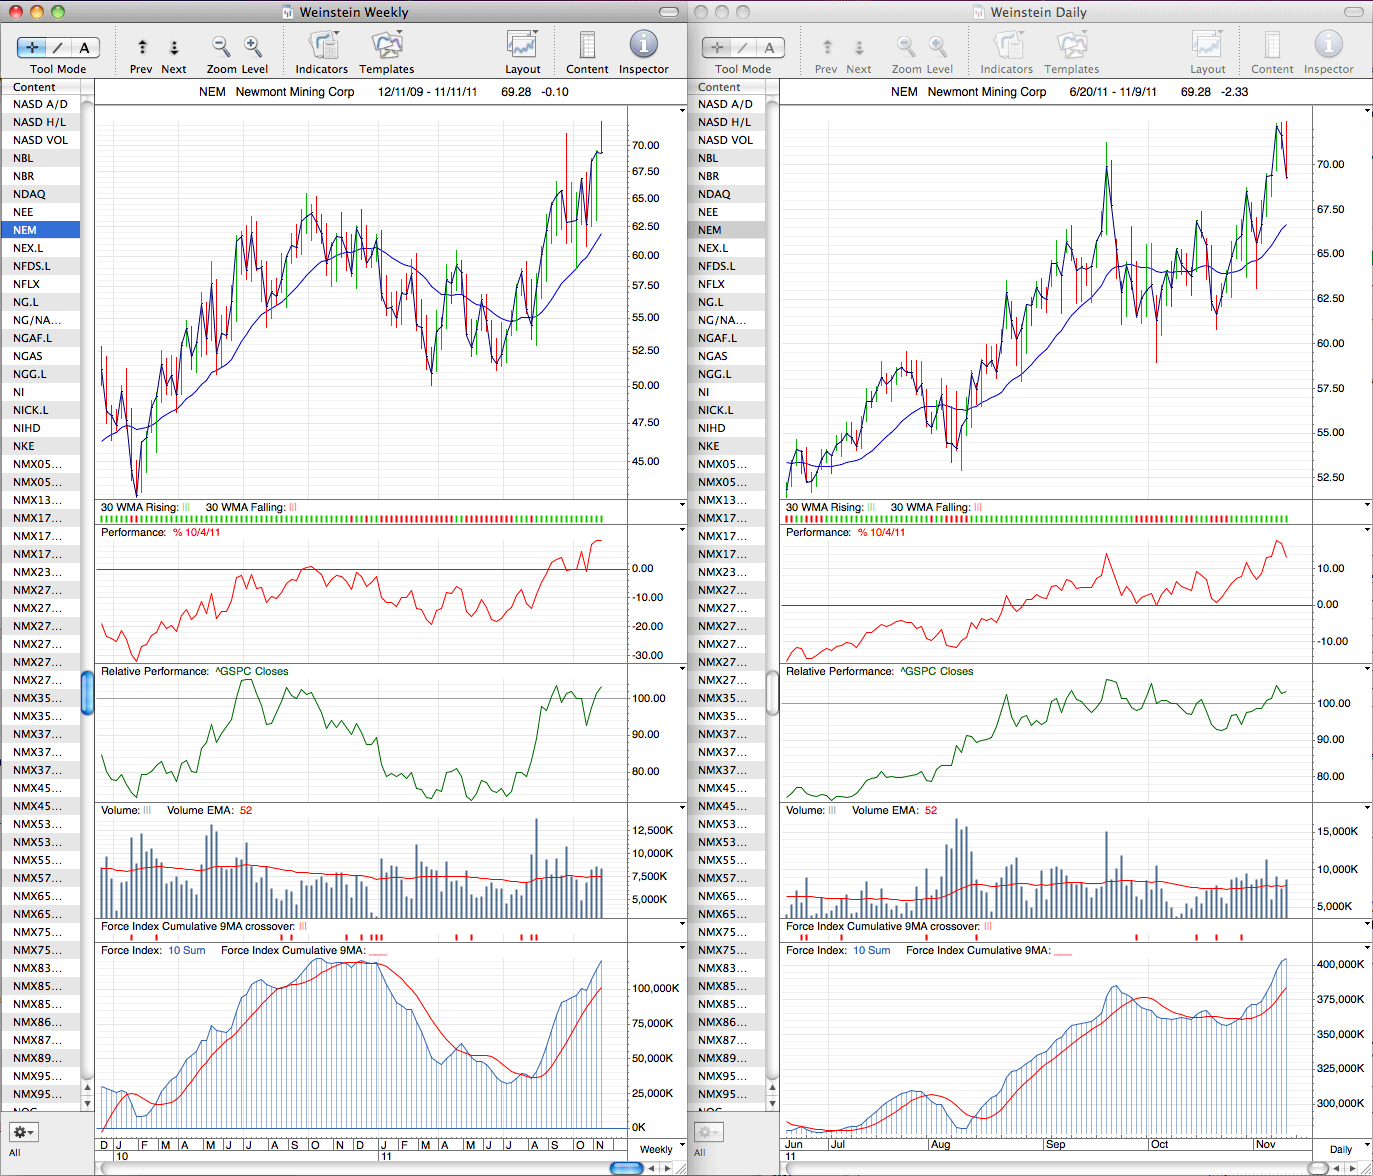Viewport: 1373px width, 1176px height.
Task: Go to Prev symbol with up arrow
Action: 142,47
